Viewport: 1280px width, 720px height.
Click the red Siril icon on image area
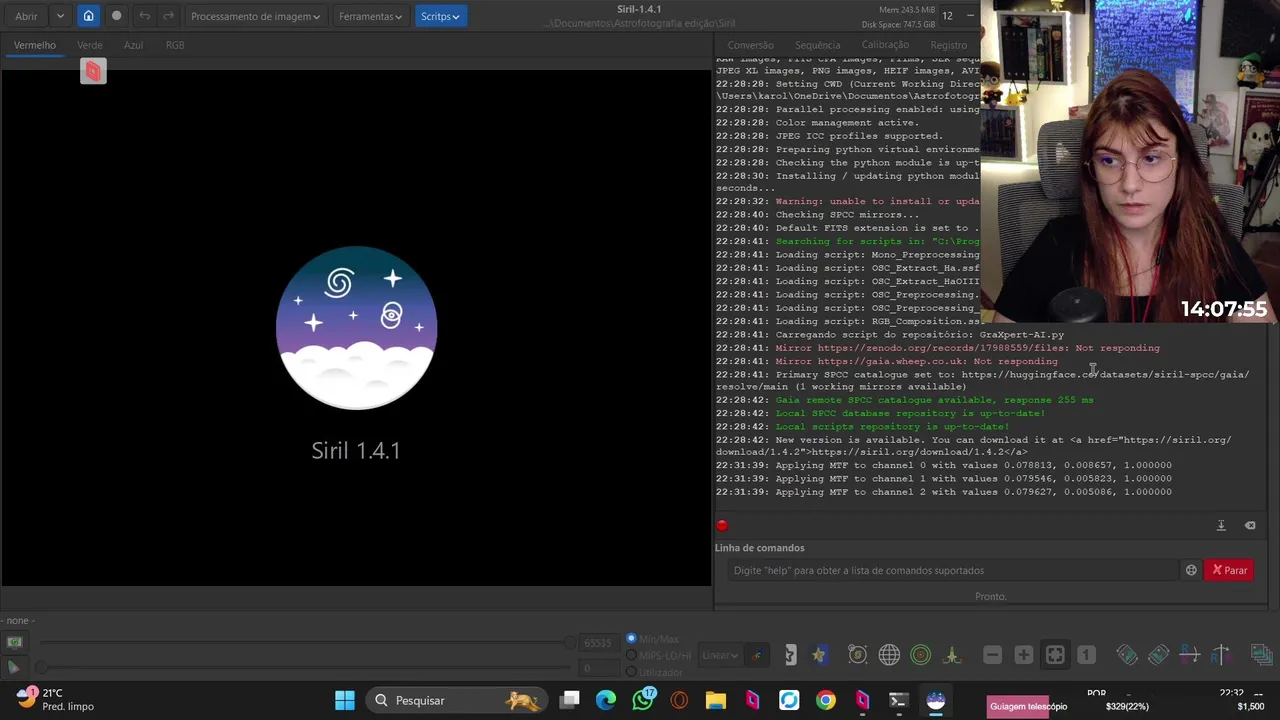pos(93,71)
